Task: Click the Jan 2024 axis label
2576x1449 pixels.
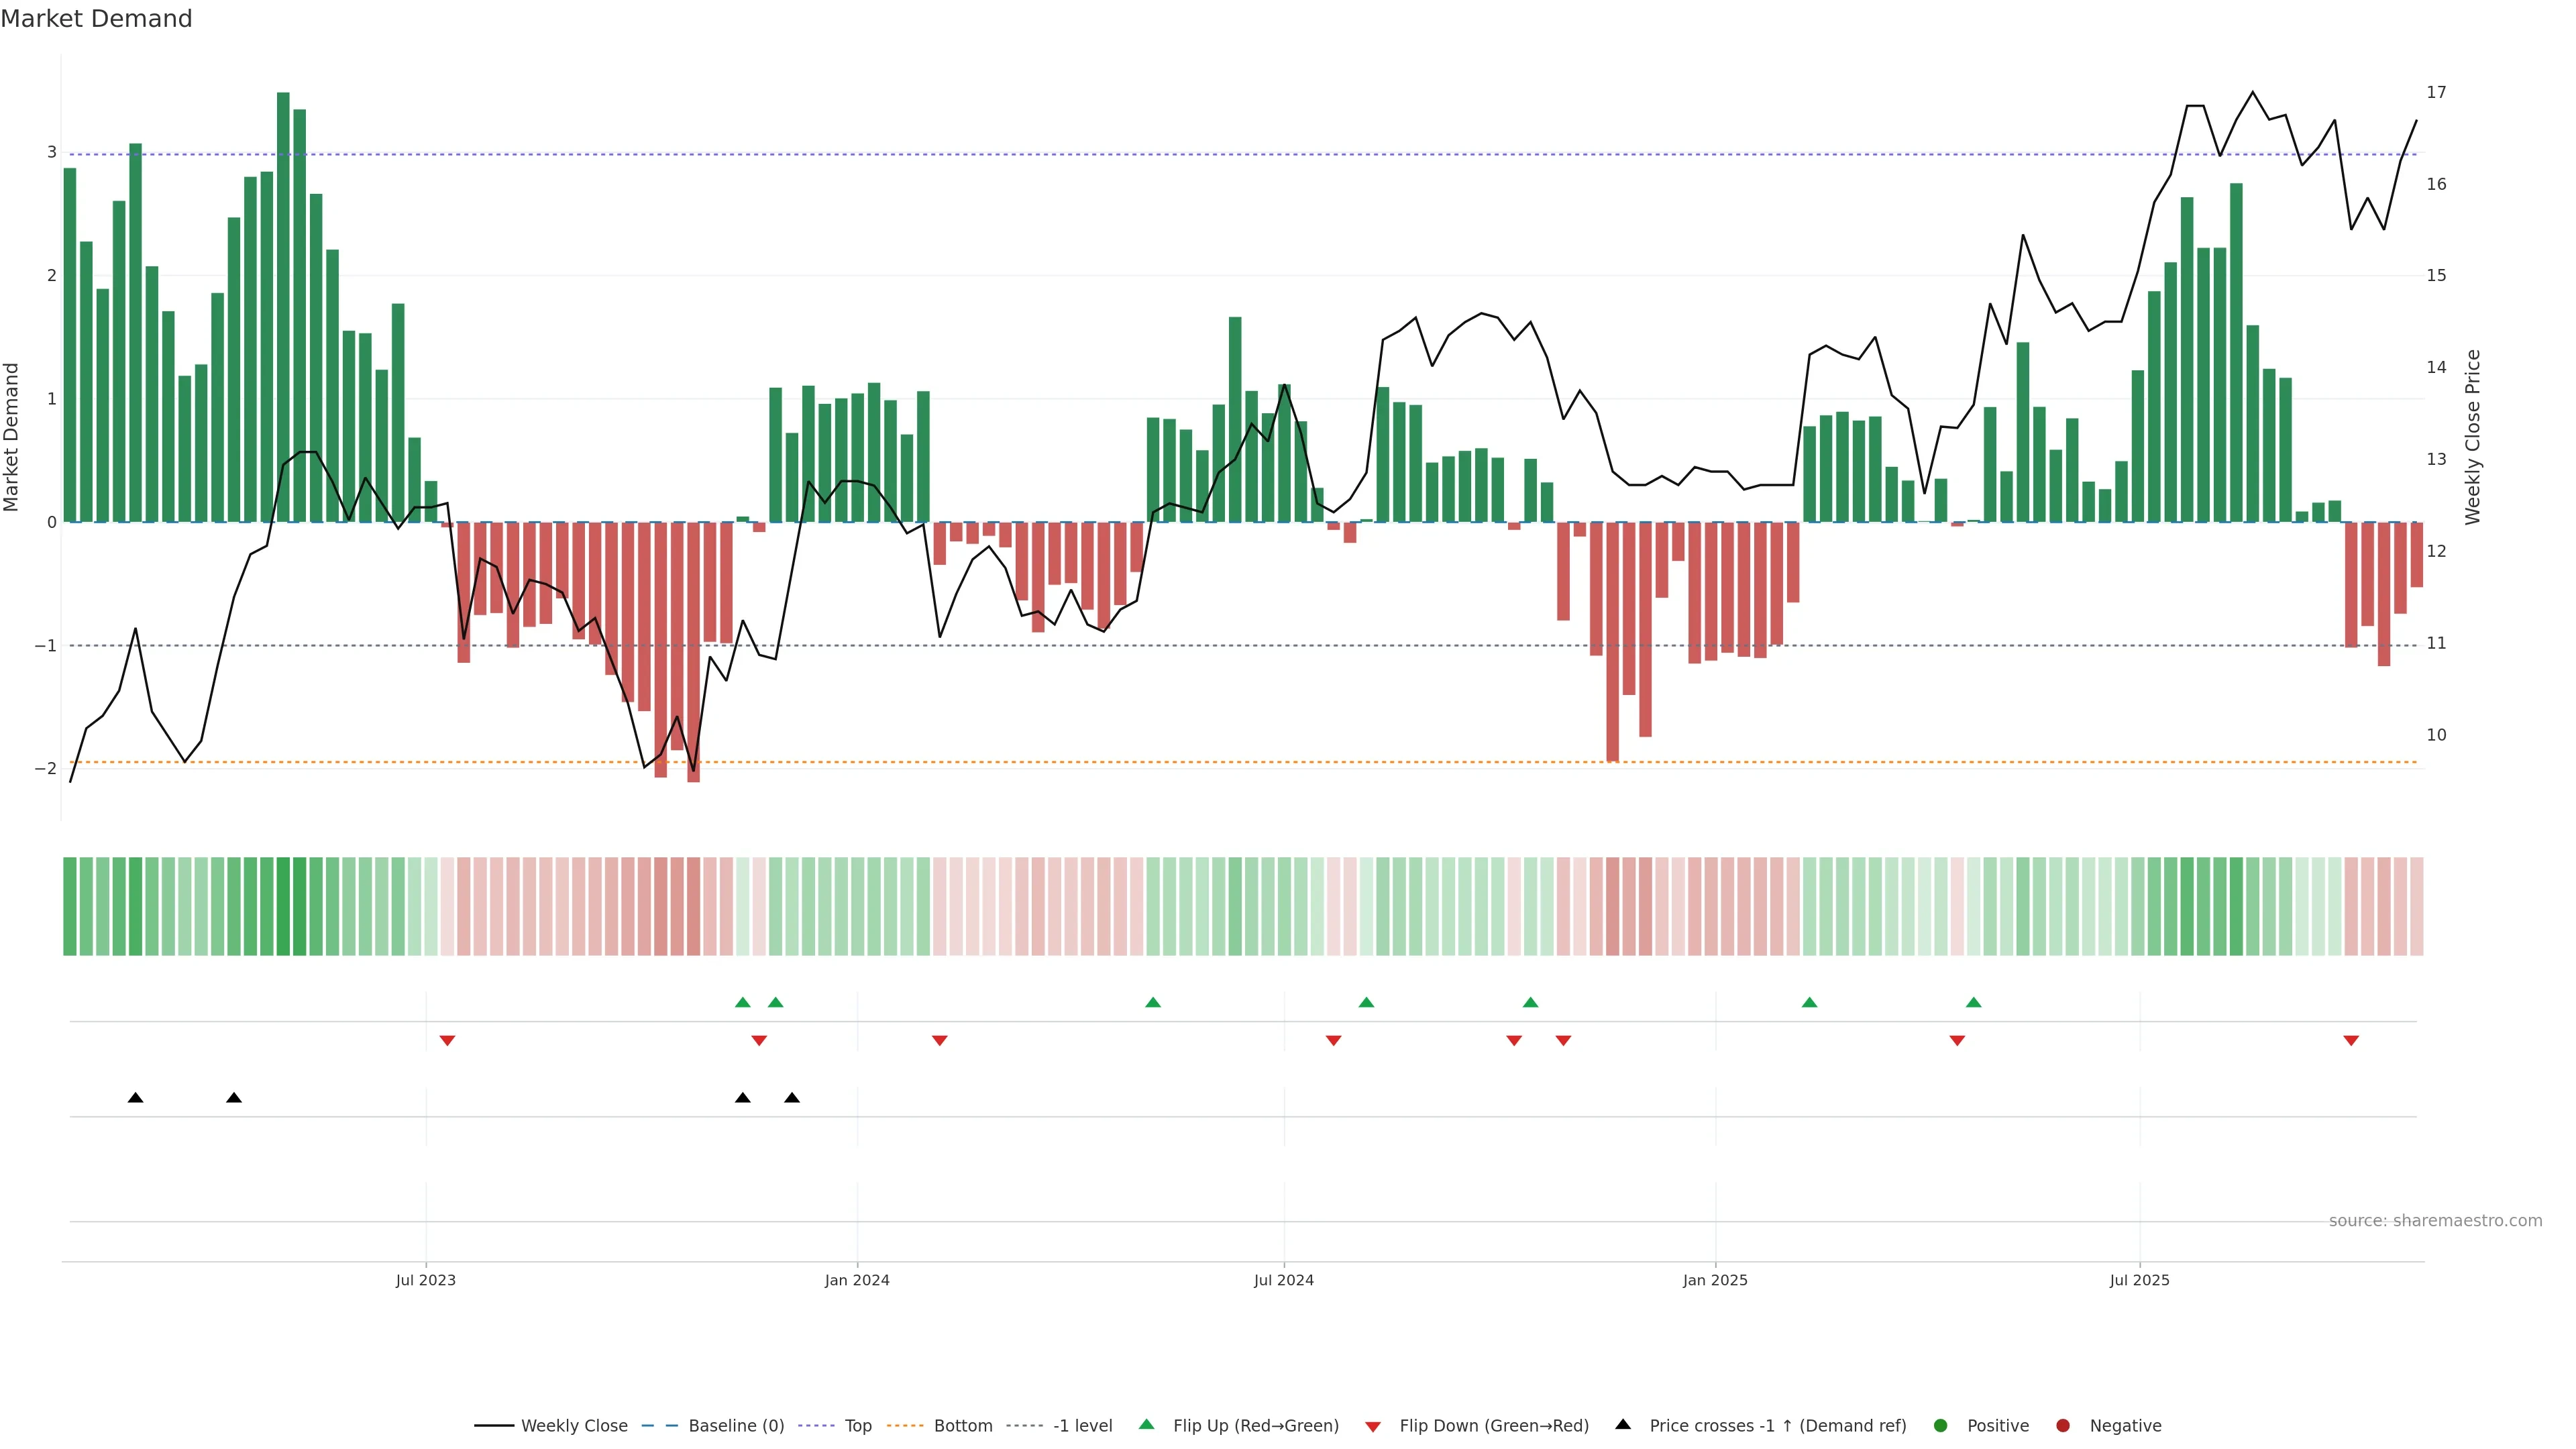Action: pyautogui.click(x=857, y=1281)
